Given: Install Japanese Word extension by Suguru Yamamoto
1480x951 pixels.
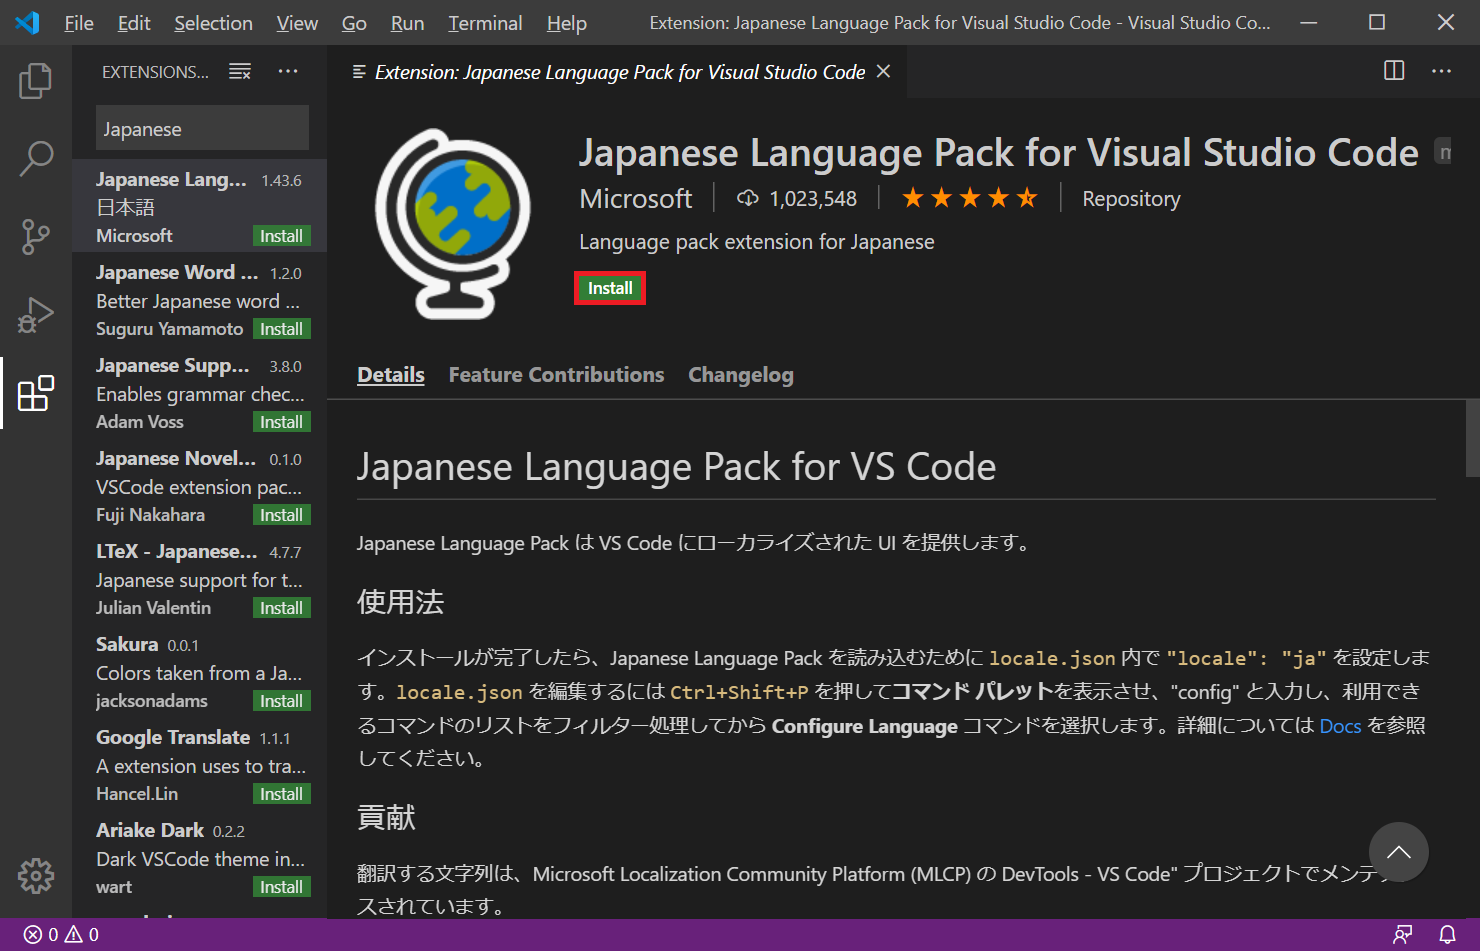Looking at the screenshot, I should pyautogui.click(x=281, y=329).
